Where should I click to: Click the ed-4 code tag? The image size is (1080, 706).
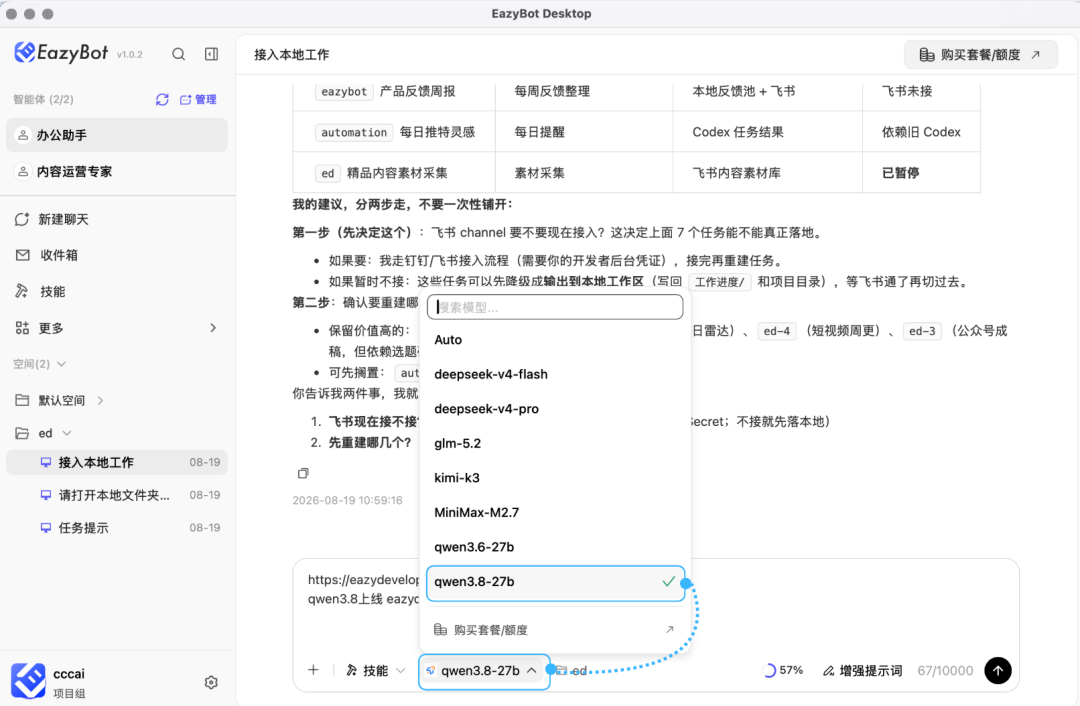point(776,331)
